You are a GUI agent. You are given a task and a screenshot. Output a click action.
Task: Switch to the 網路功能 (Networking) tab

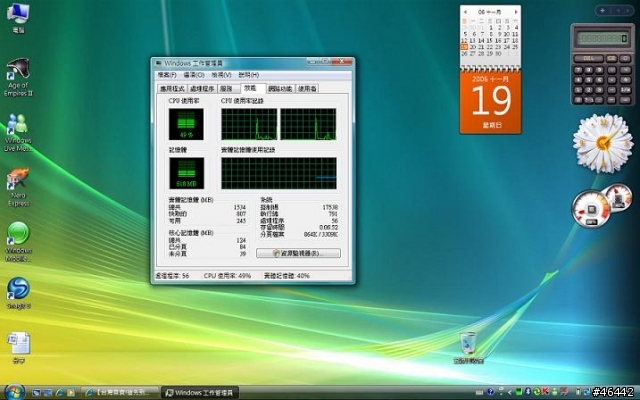(280, 89)
